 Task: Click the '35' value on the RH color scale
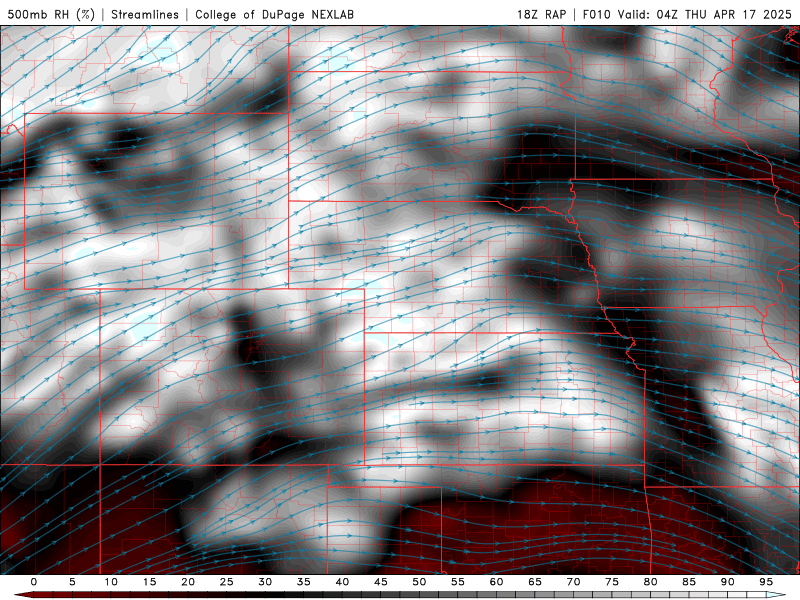pyautogui.click(x=304, y=582)
